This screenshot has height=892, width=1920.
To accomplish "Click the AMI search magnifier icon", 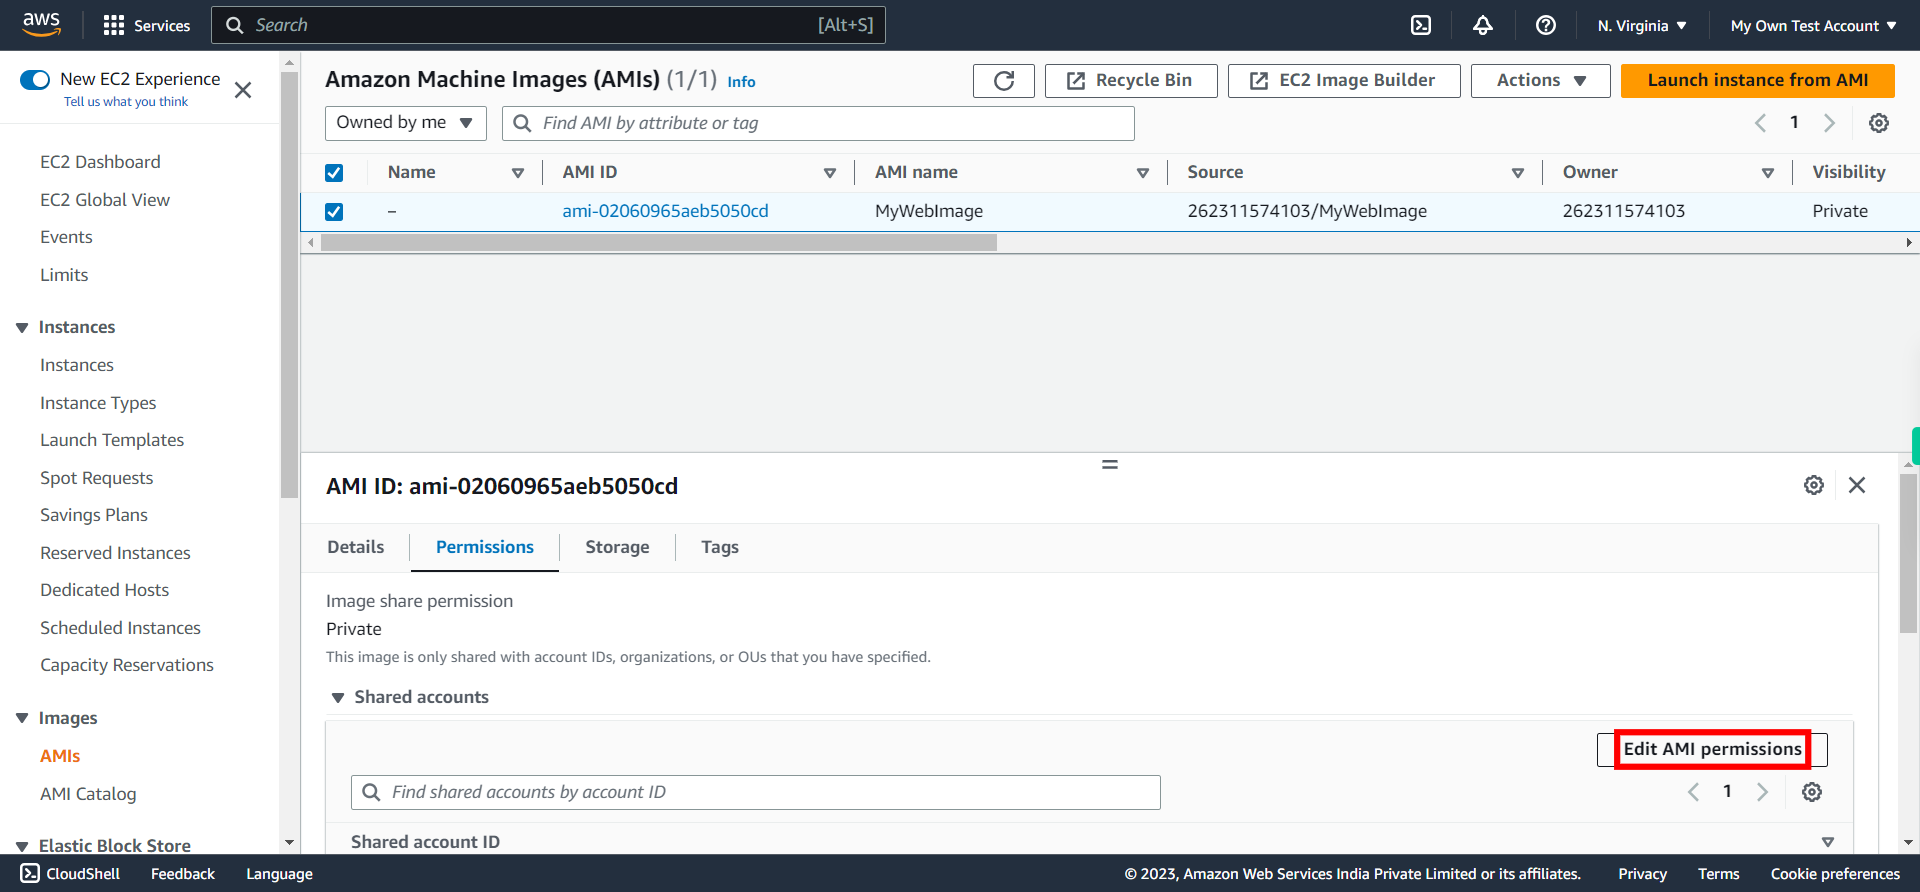I will click(522, 123).
